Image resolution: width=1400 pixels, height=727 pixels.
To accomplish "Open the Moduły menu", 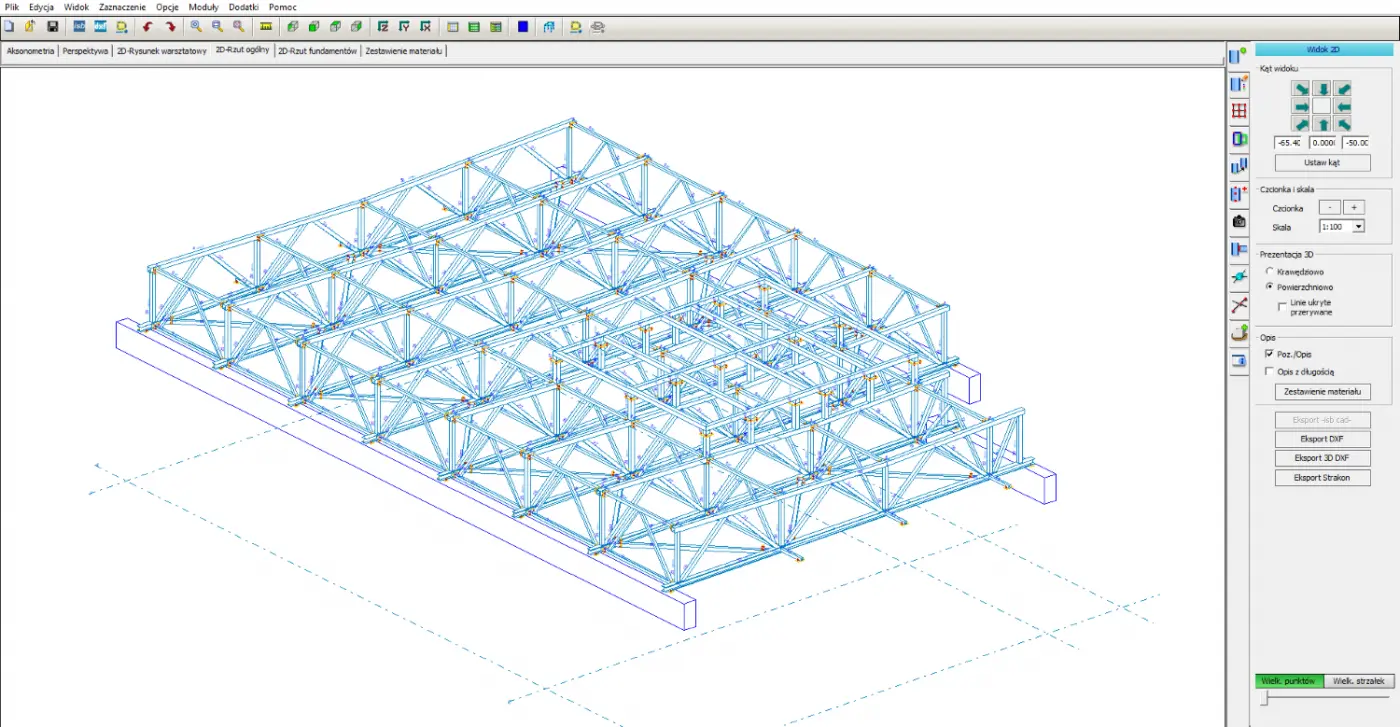I will tap(203, 7).
